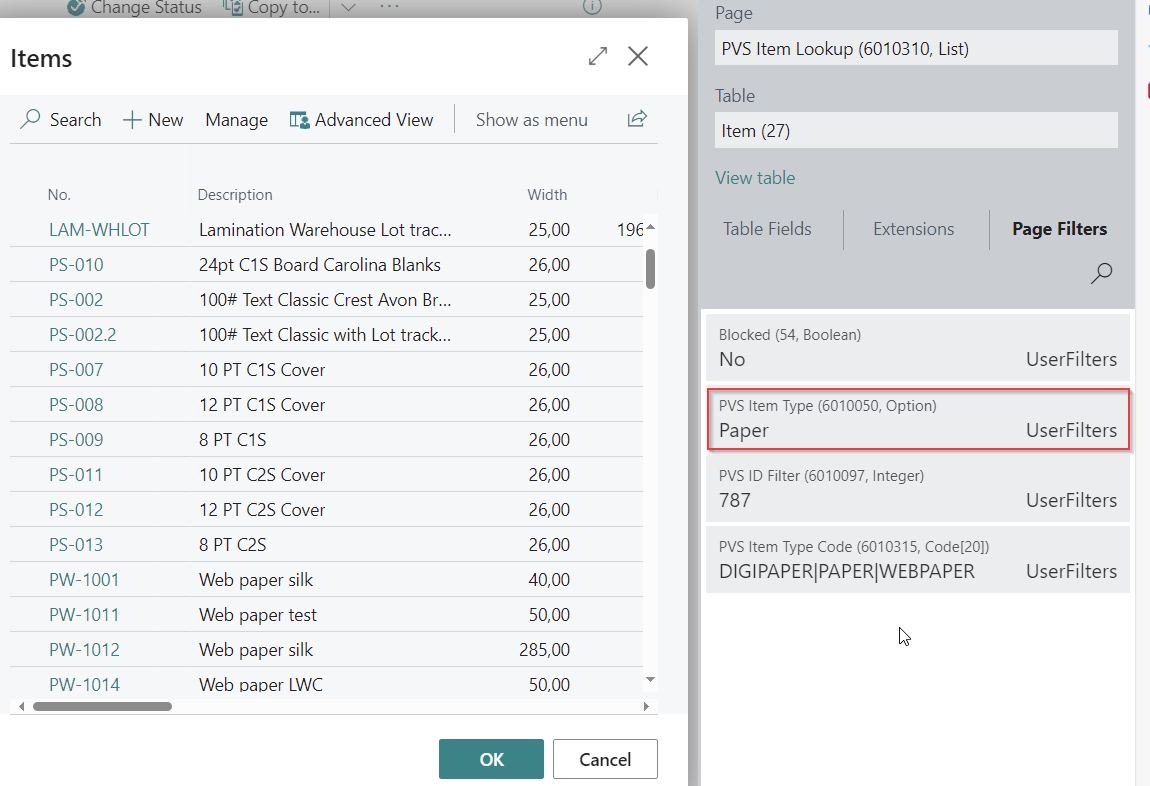This screenshot has width=1150, height=786.
Task: Click the ellipsis icon for more actions
Action: [x=388, y=8]
